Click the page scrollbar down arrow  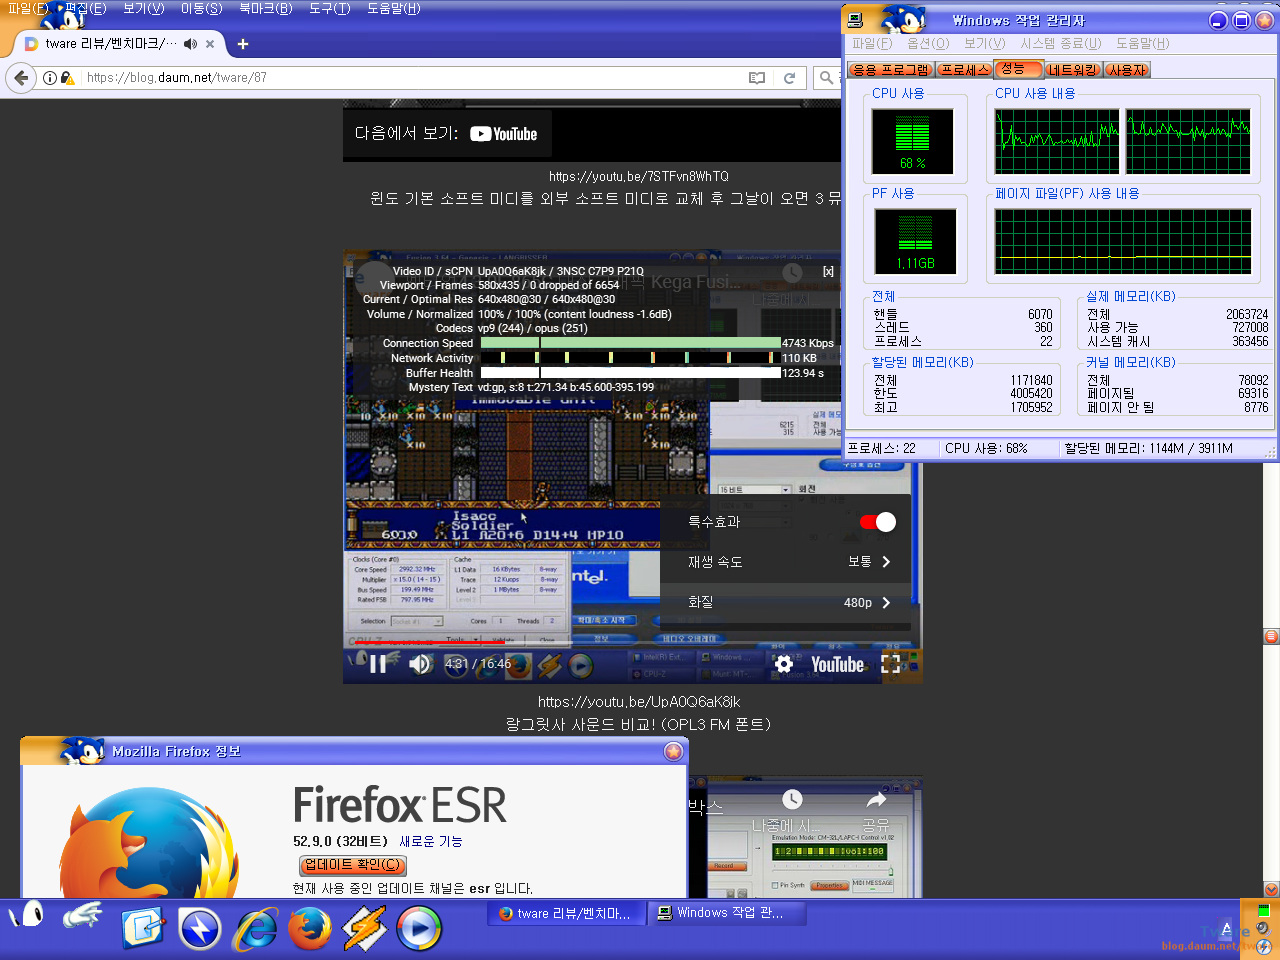(x=1271, y=889)
